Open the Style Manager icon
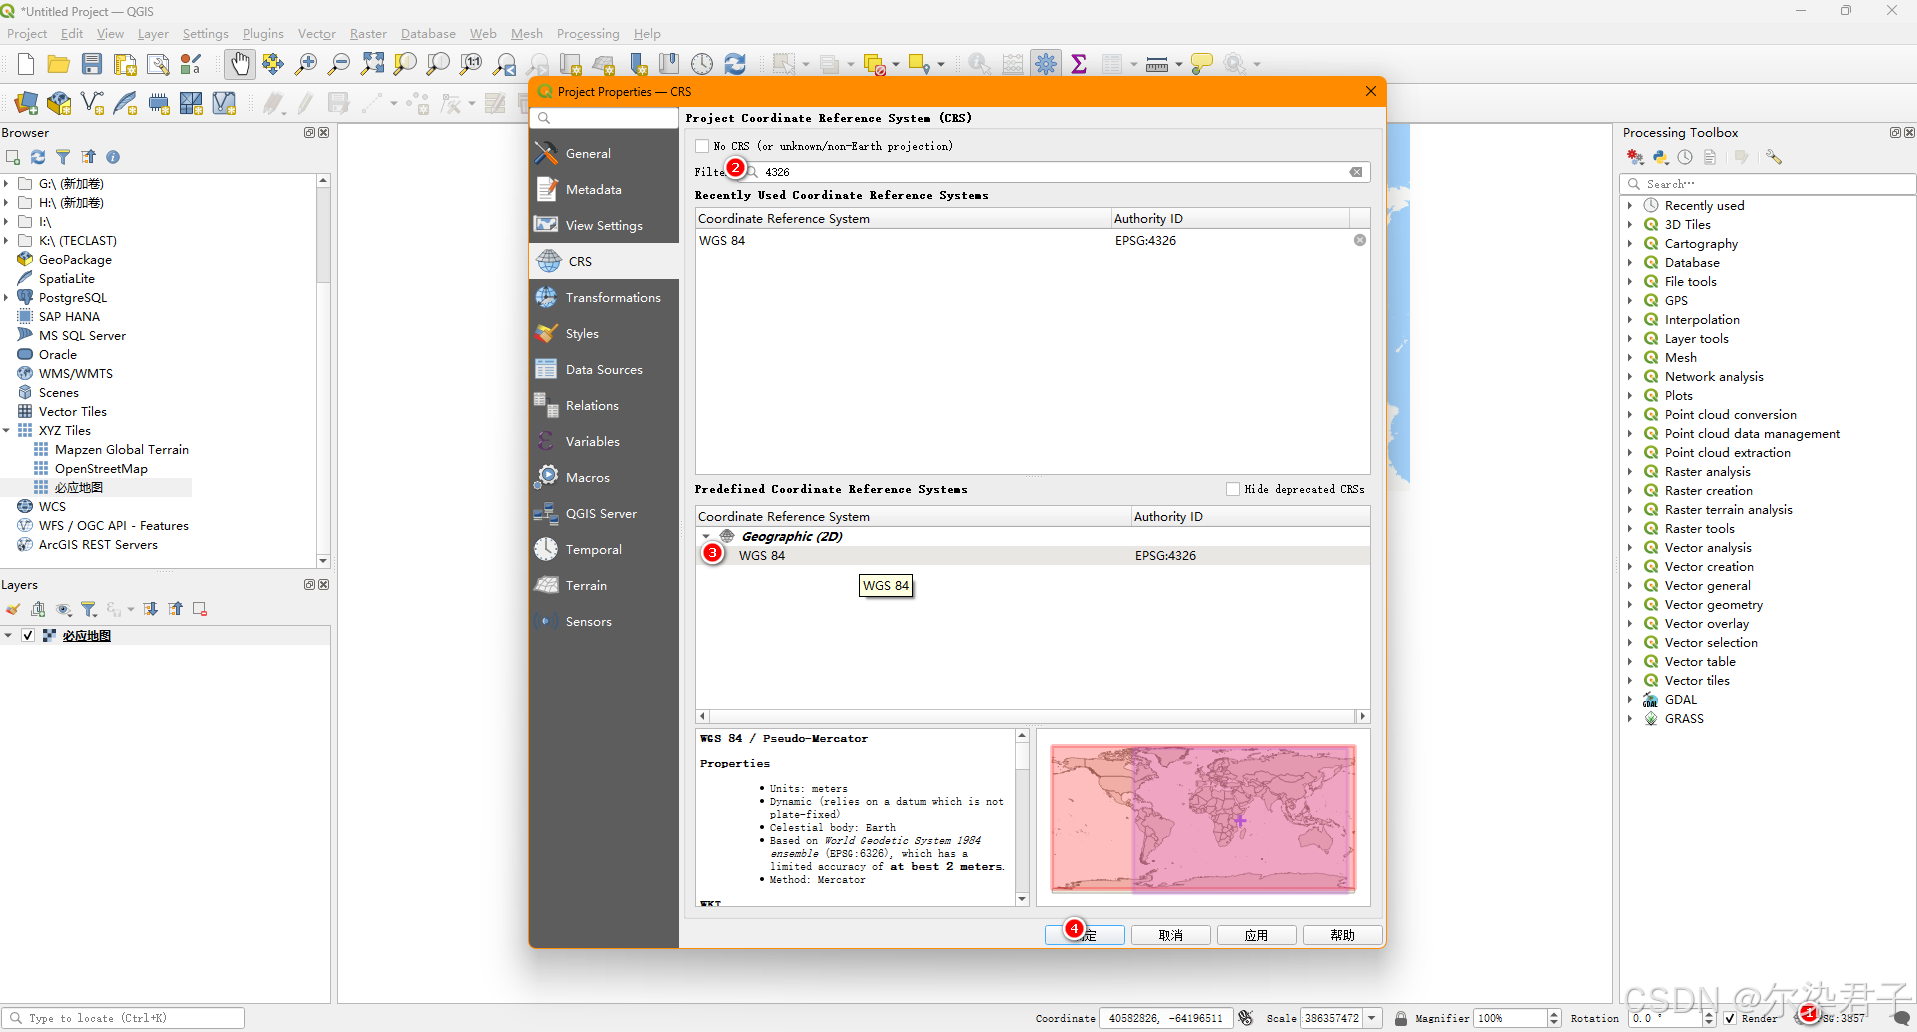Image resolution: width=1917 pixels, height=1032 pixels. tap(191, 64)
